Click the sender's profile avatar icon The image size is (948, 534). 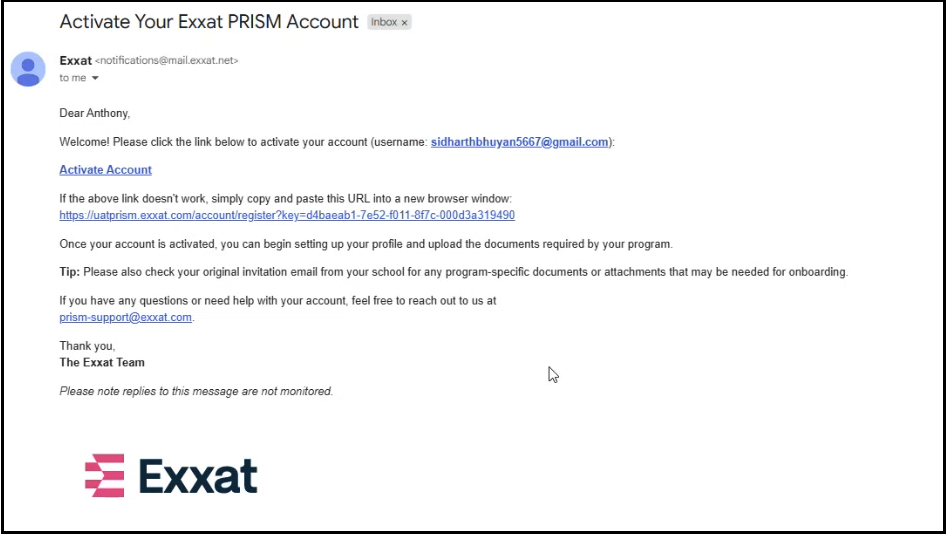coord(28,69)
